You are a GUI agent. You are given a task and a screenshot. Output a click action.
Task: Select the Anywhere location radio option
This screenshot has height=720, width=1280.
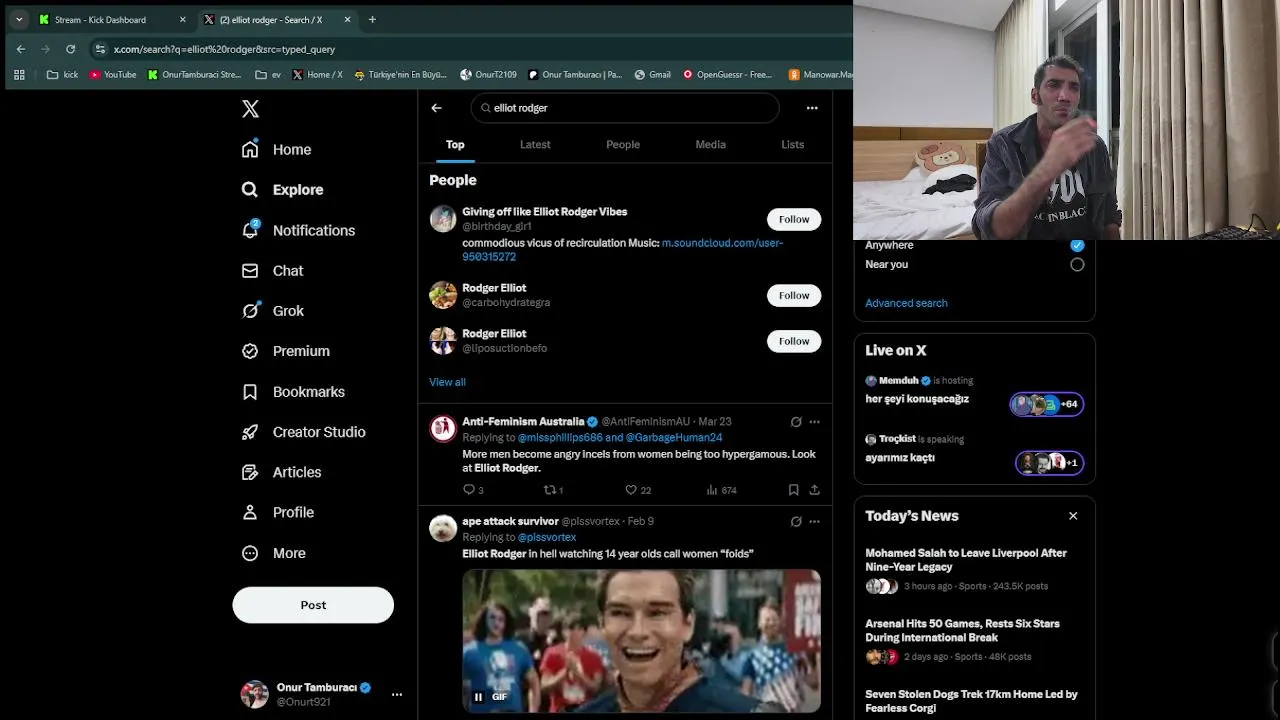pos(1077,245)
